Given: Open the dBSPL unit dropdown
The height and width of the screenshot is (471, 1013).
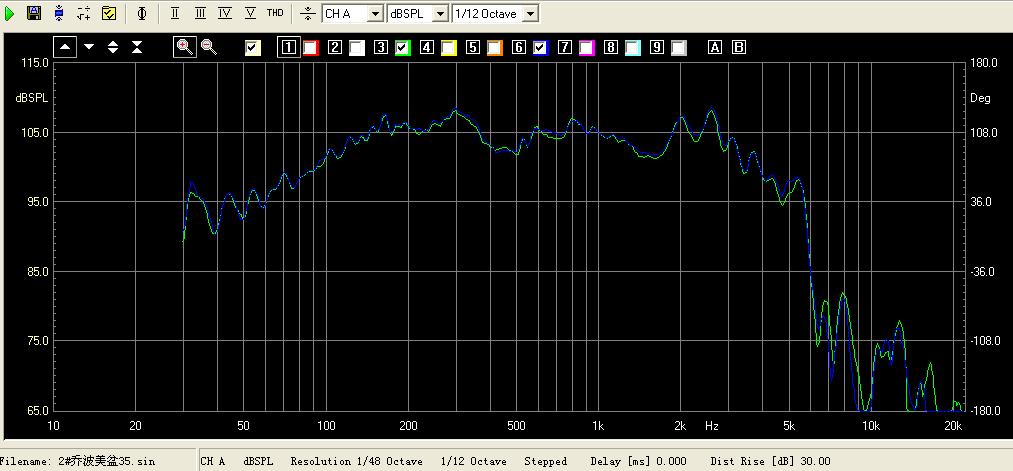Looking at the screenshot, I should (x=439, y=13).
